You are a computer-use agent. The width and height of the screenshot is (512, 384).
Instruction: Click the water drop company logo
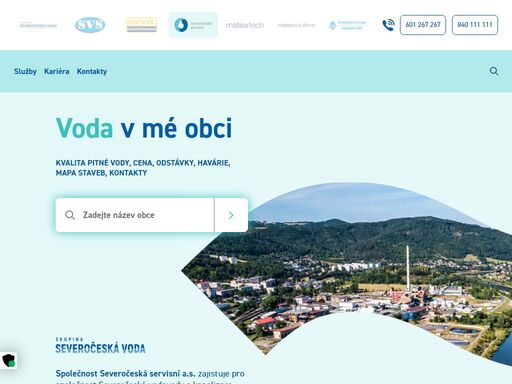pyautogui.click(x=347, y=25)
